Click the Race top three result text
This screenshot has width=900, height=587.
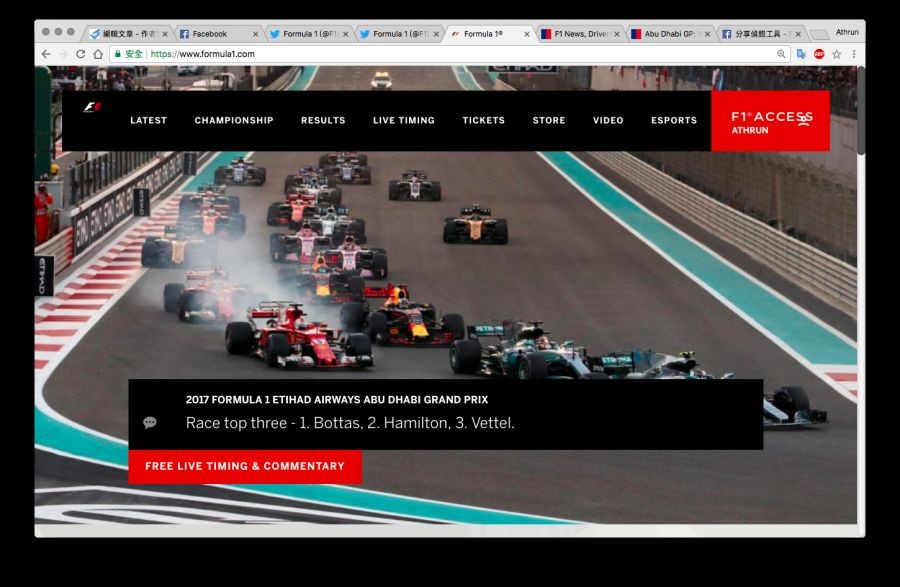click(350, 423)
